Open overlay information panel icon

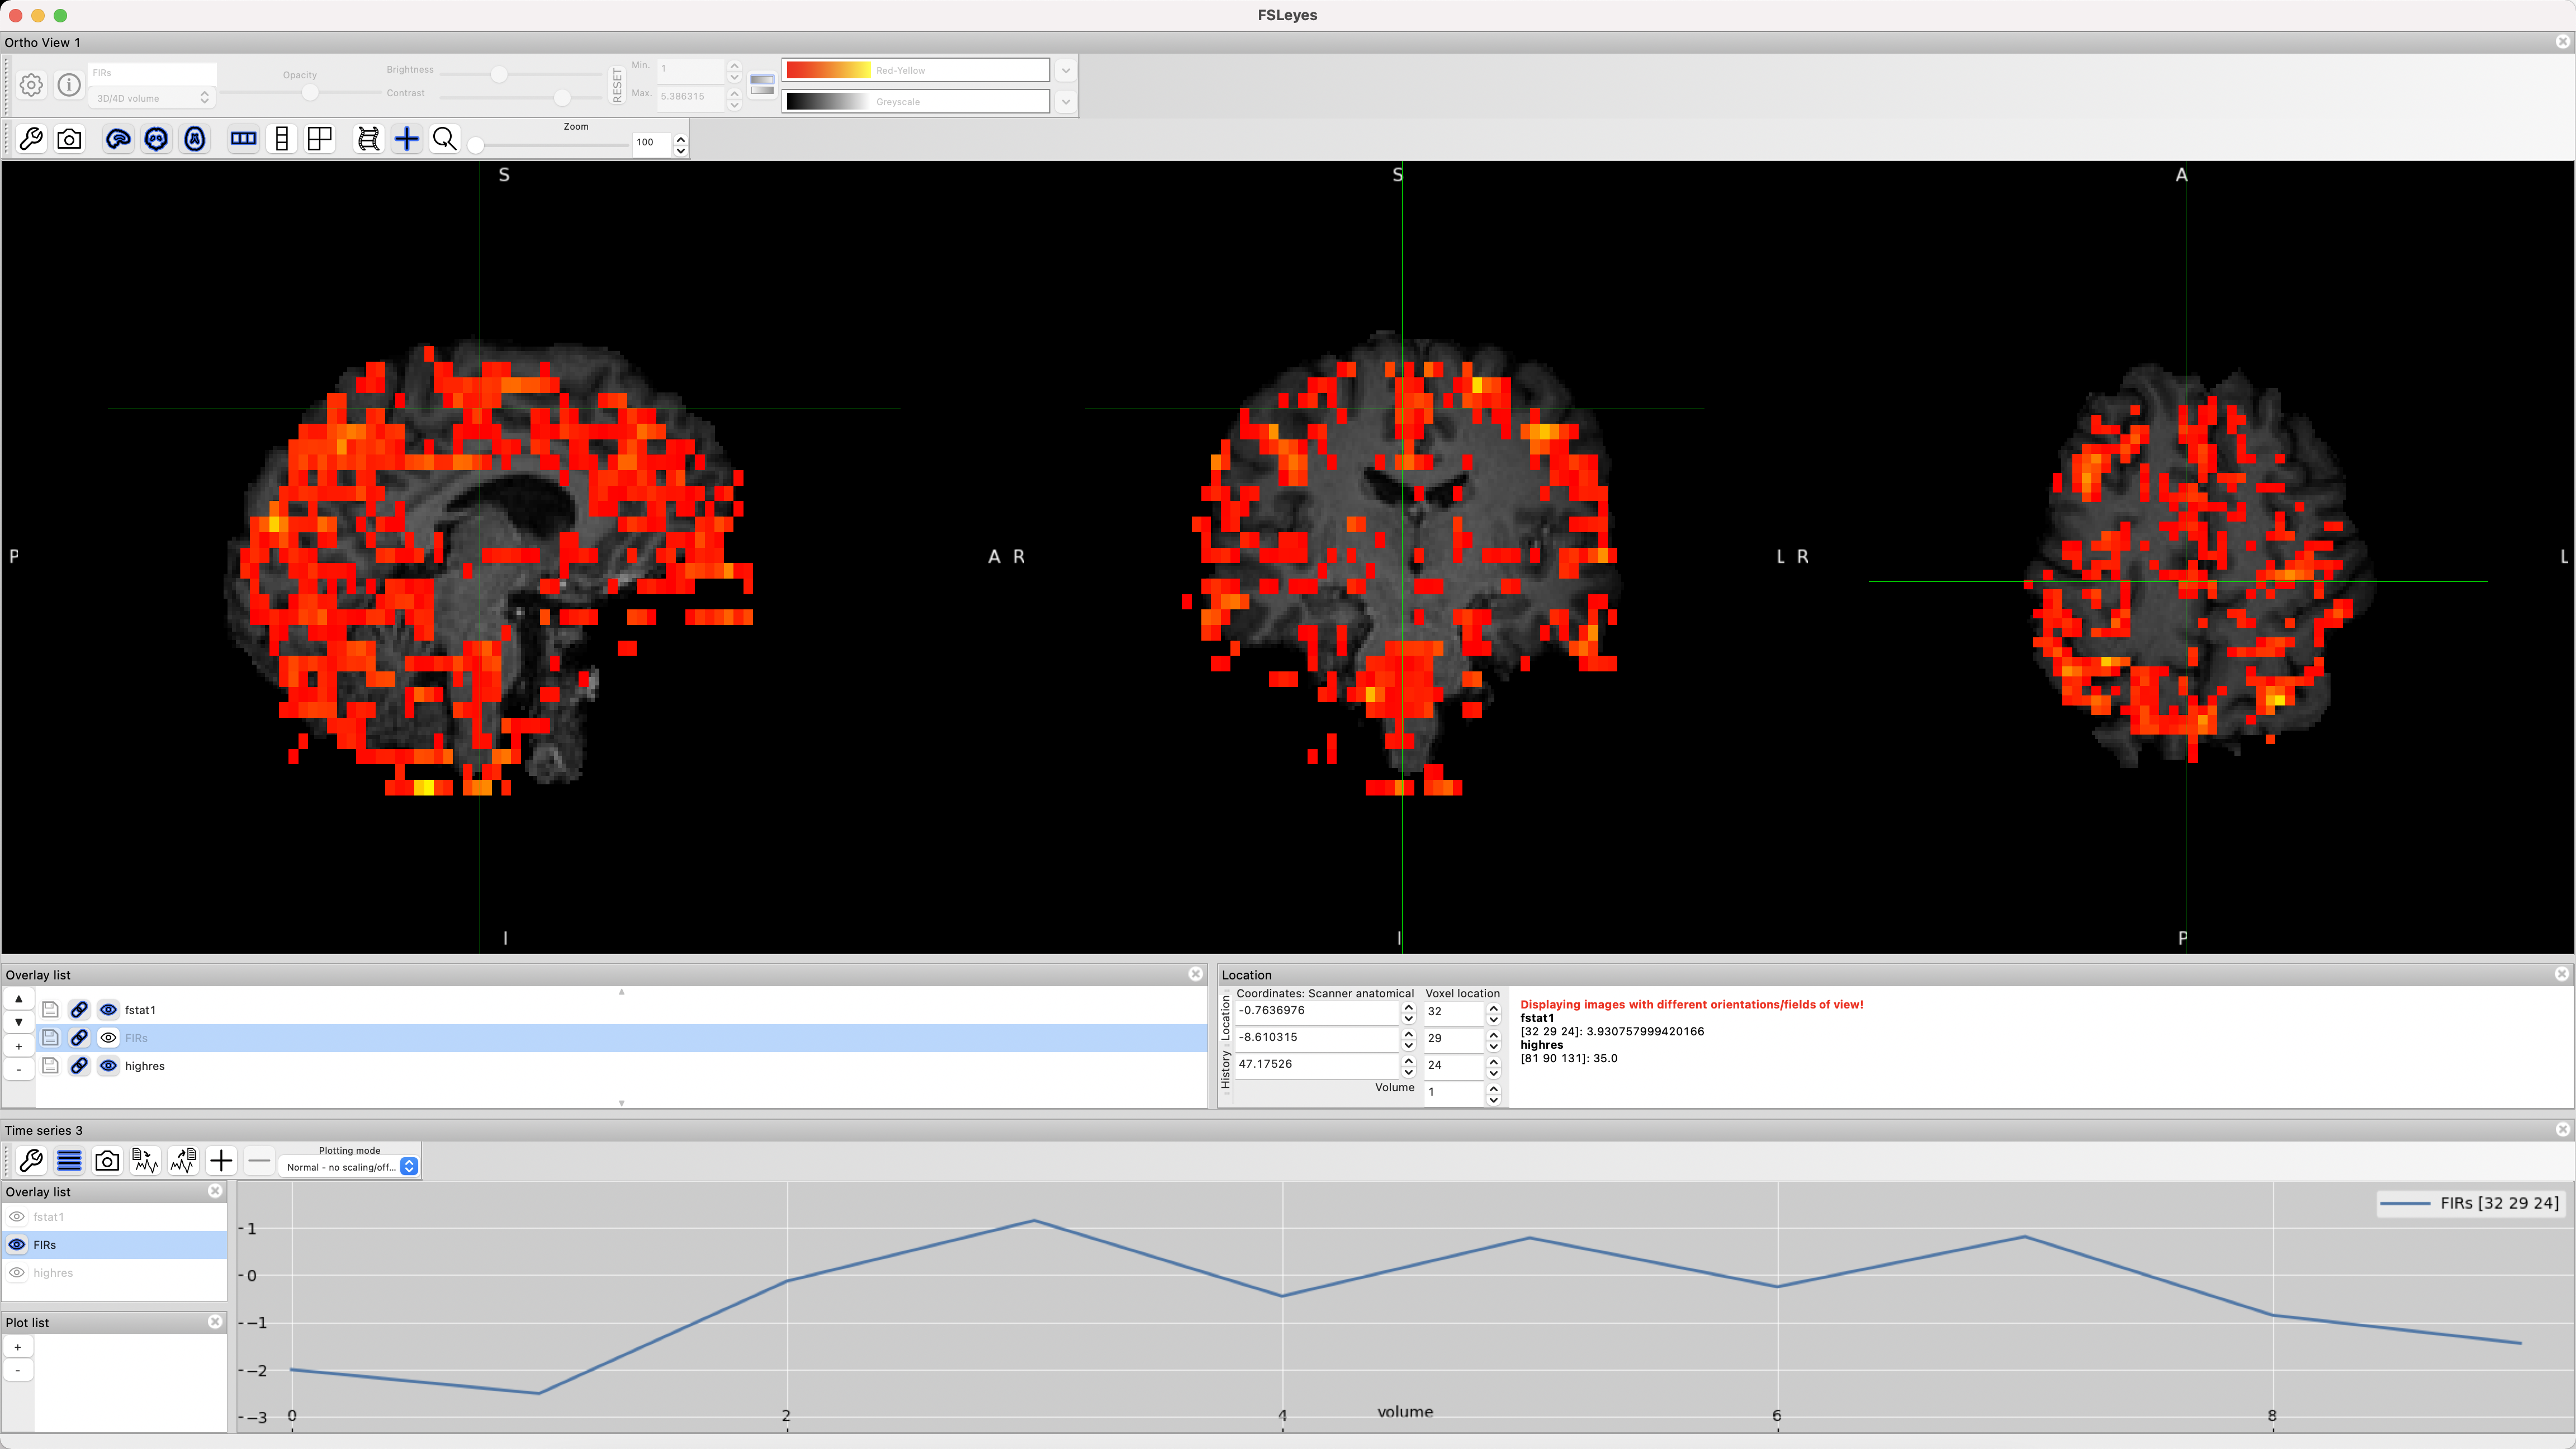[69, 85]
